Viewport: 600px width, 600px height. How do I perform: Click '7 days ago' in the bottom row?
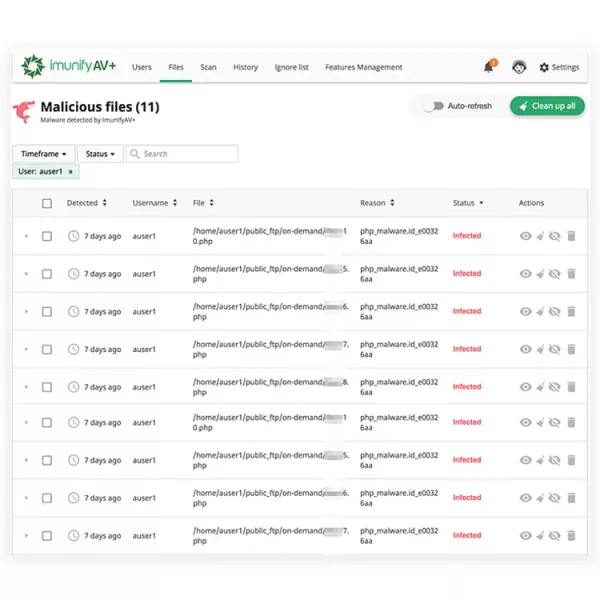point(103,536)
